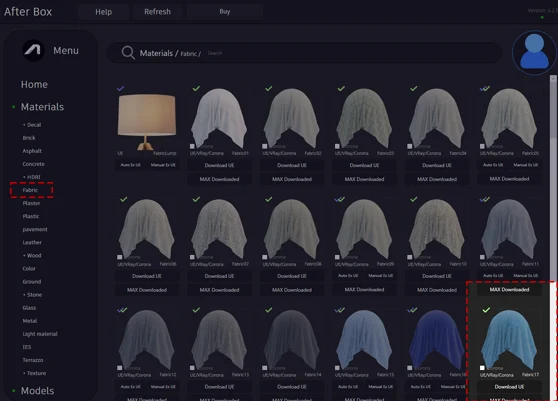Screen dimensions: 558x401
Task: Expand the HDRI category in sidebar
Action: pos(32,177)
